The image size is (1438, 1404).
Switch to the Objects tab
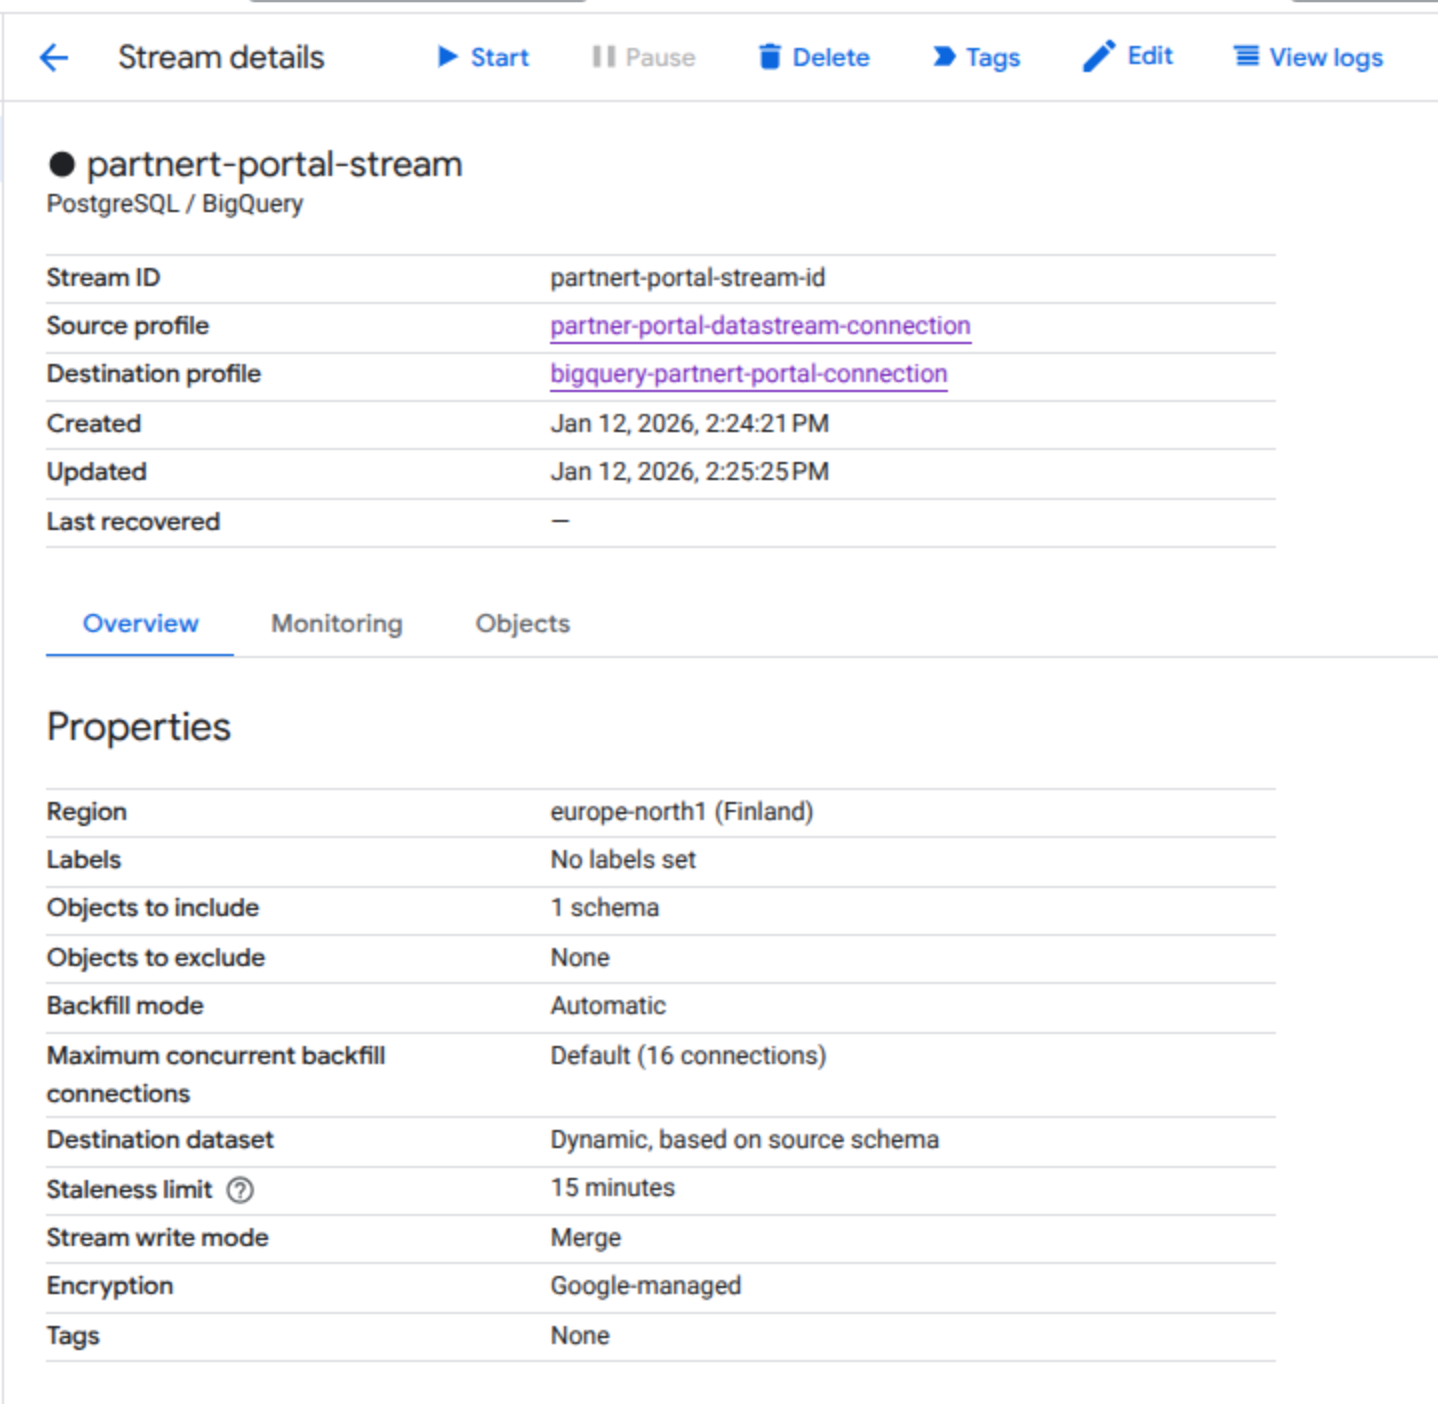pyautogui.click(x=523, y=623)
